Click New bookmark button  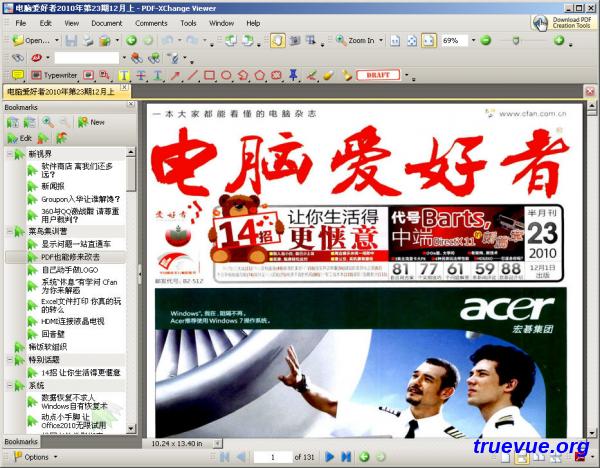click(91, 122)
